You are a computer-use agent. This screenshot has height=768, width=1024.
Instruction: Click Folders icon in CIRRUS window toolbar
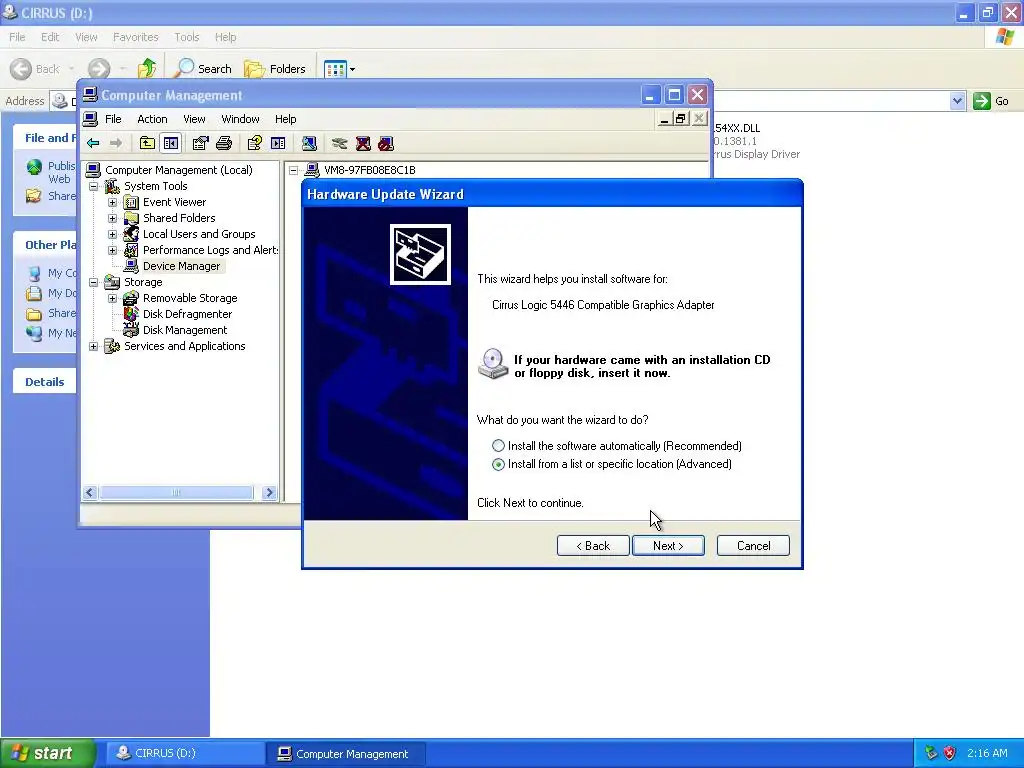(254, 69)
